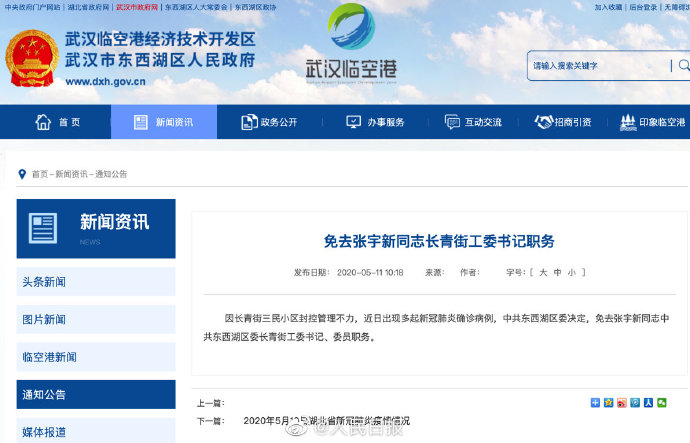
Task: Set font size to 大
Action: coord(543,272)
